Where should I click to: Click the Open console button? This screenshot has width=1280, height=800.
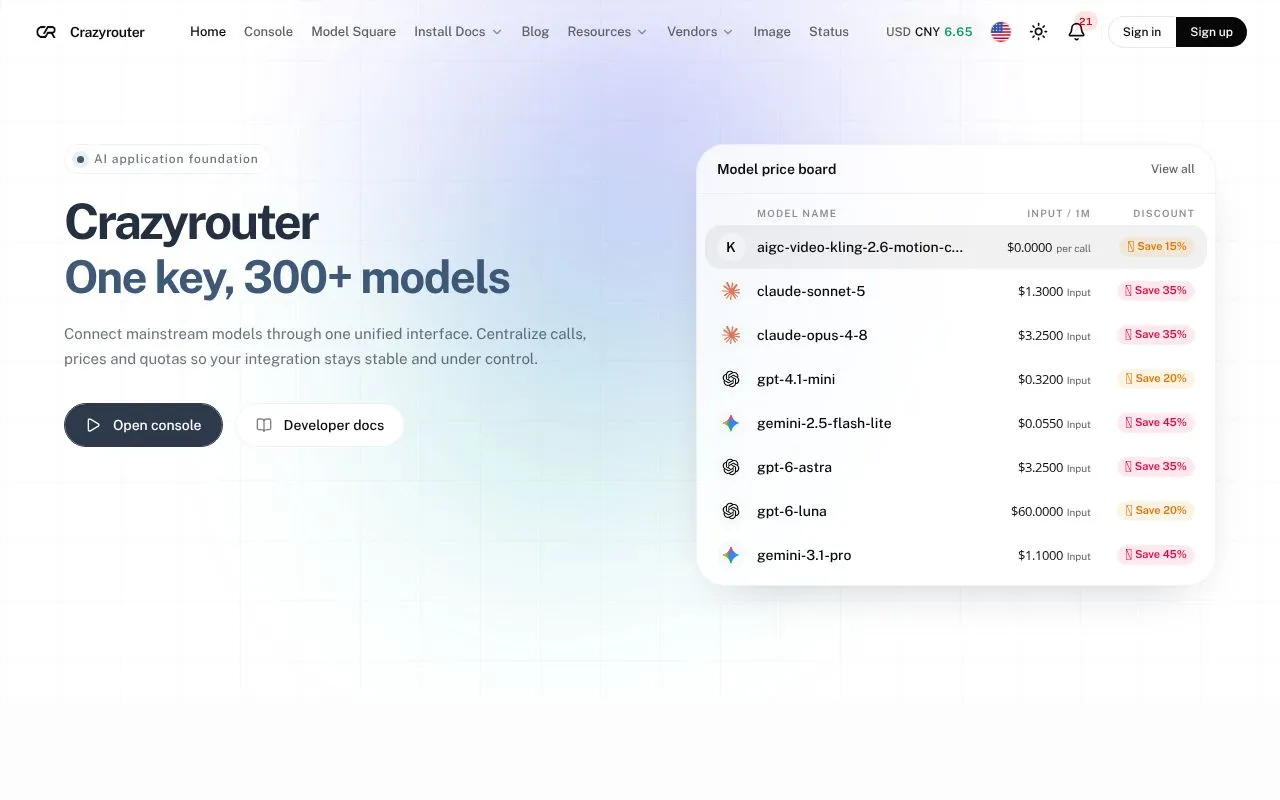tap(143, 425)
